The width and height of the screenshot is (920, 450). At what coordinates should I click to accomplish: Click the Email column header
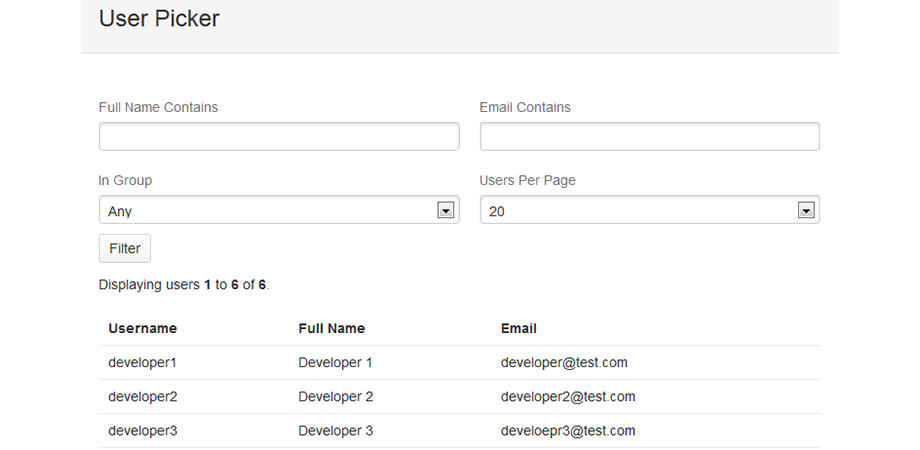(519, 328)
